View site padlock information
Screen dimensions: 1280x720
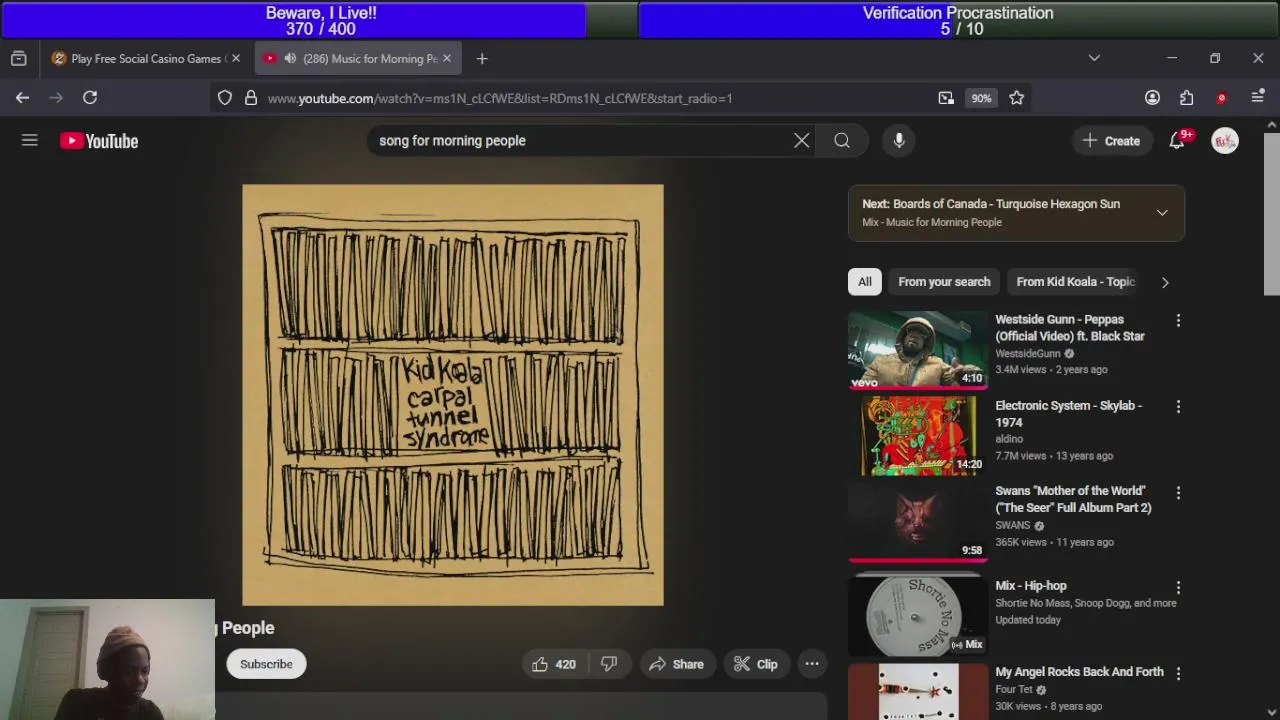pos(251,98)
